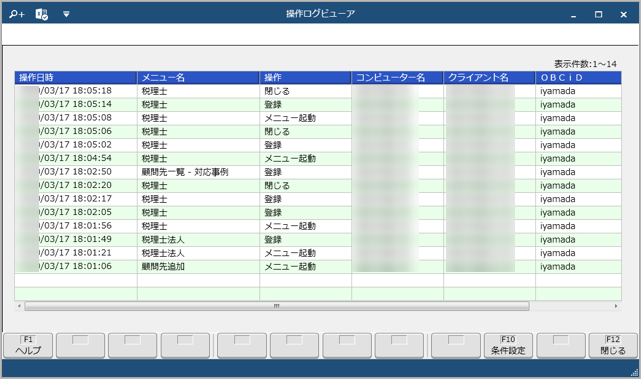Click the メニュー名 column header

(x=198, y=77)
